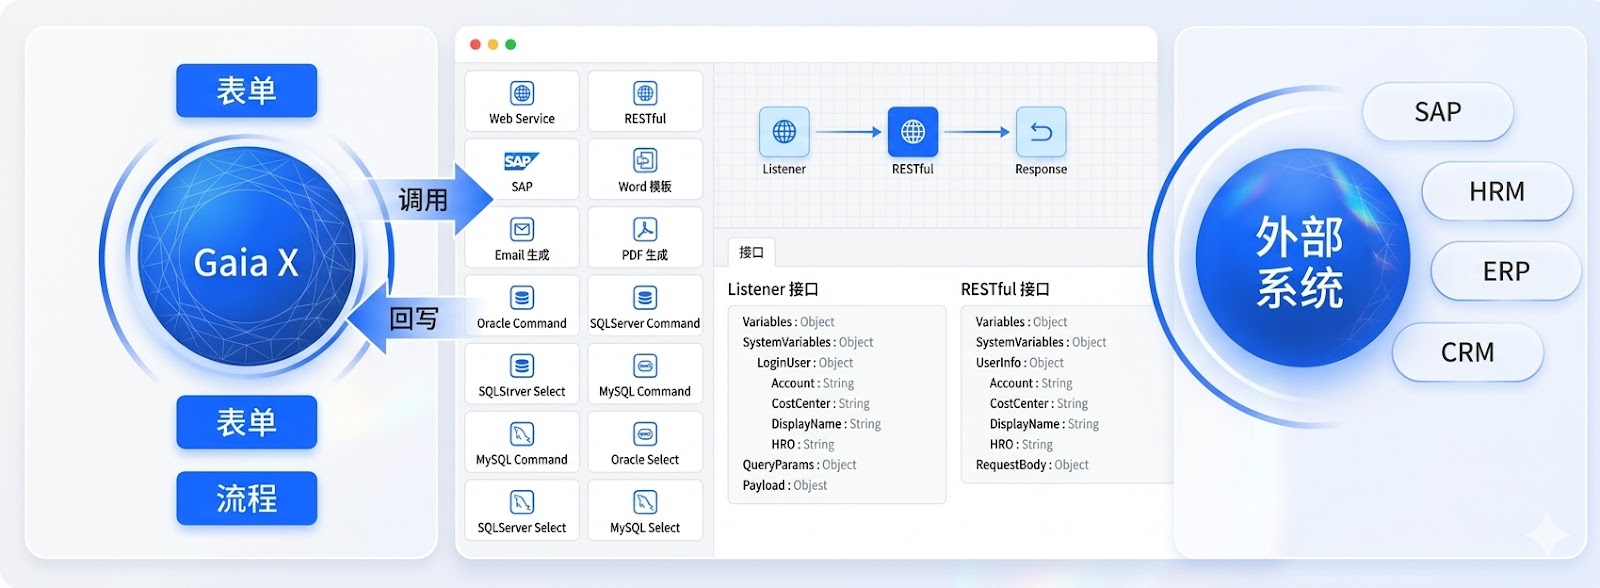
Task: Choose the Word 模板 component icon
Action: click(x=645, y=162)
